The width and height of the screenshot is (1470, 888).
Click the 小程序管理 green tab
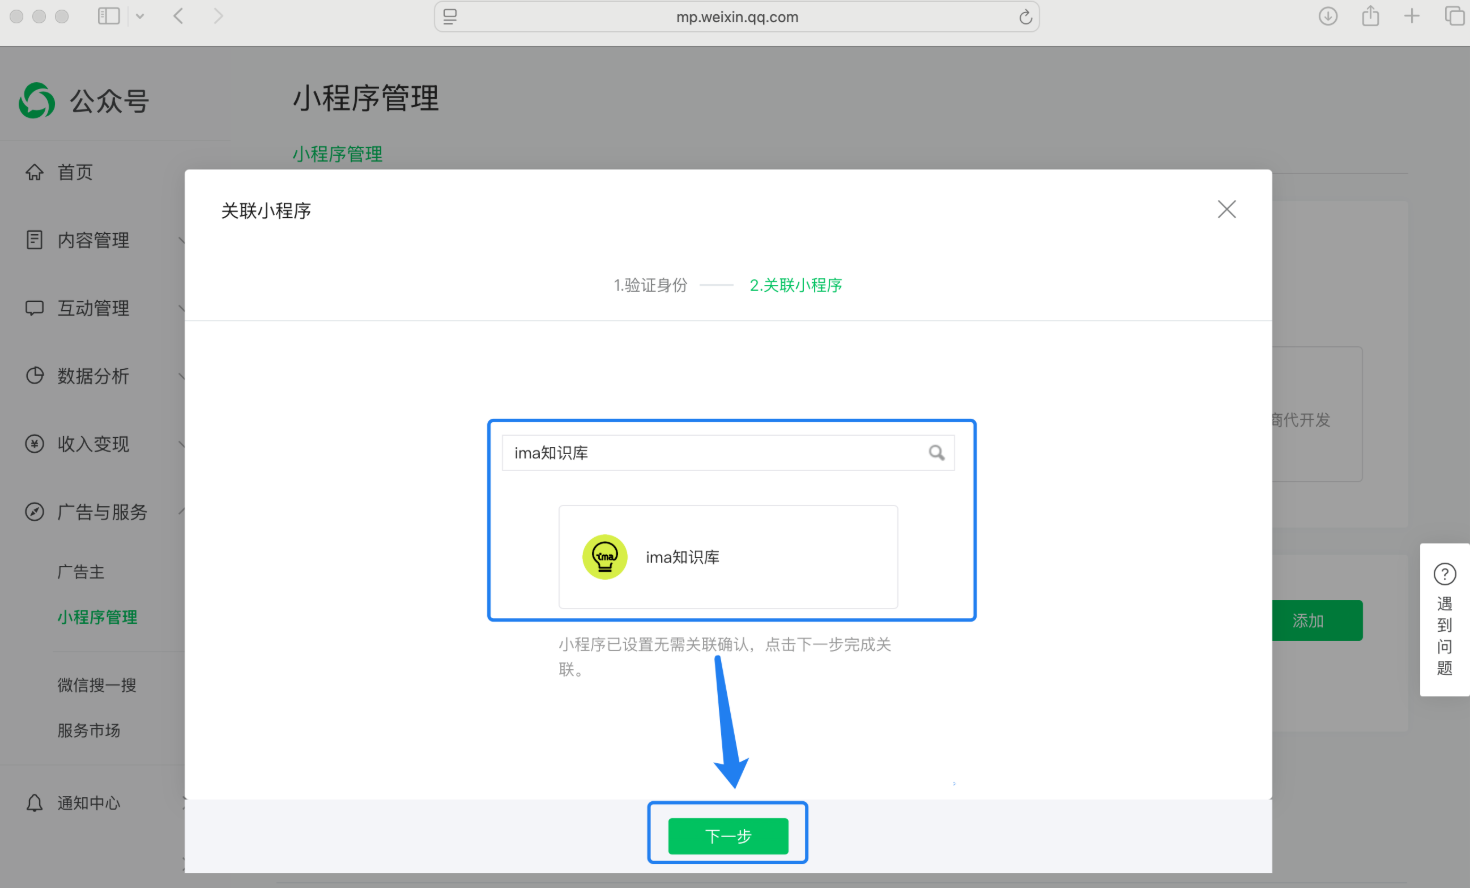tap(338, 154)
